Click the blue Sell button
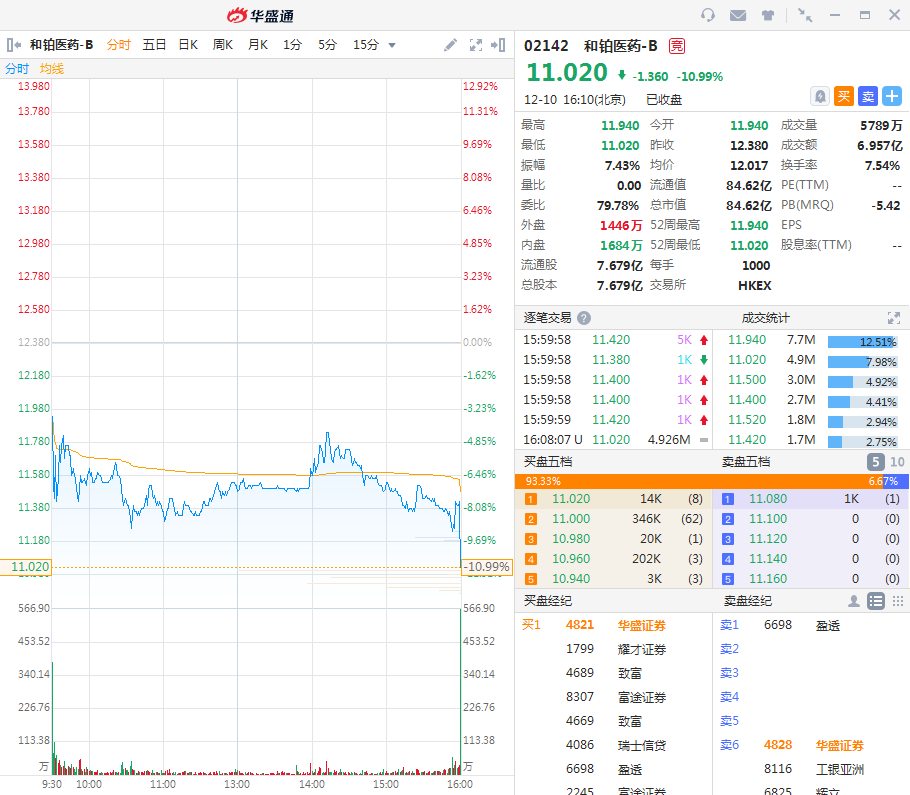910x795 pixels. (x=868, y=96)
